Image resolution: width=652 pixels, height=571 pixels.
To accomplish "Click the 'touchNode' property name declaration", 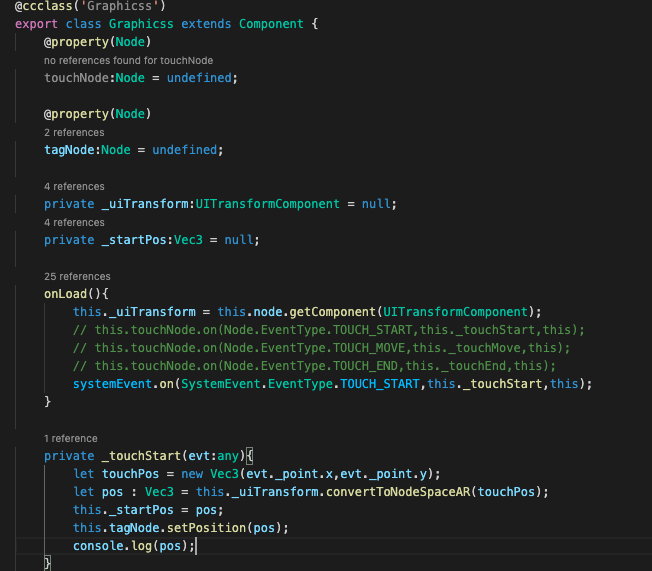I will click(x=77, y=78).
